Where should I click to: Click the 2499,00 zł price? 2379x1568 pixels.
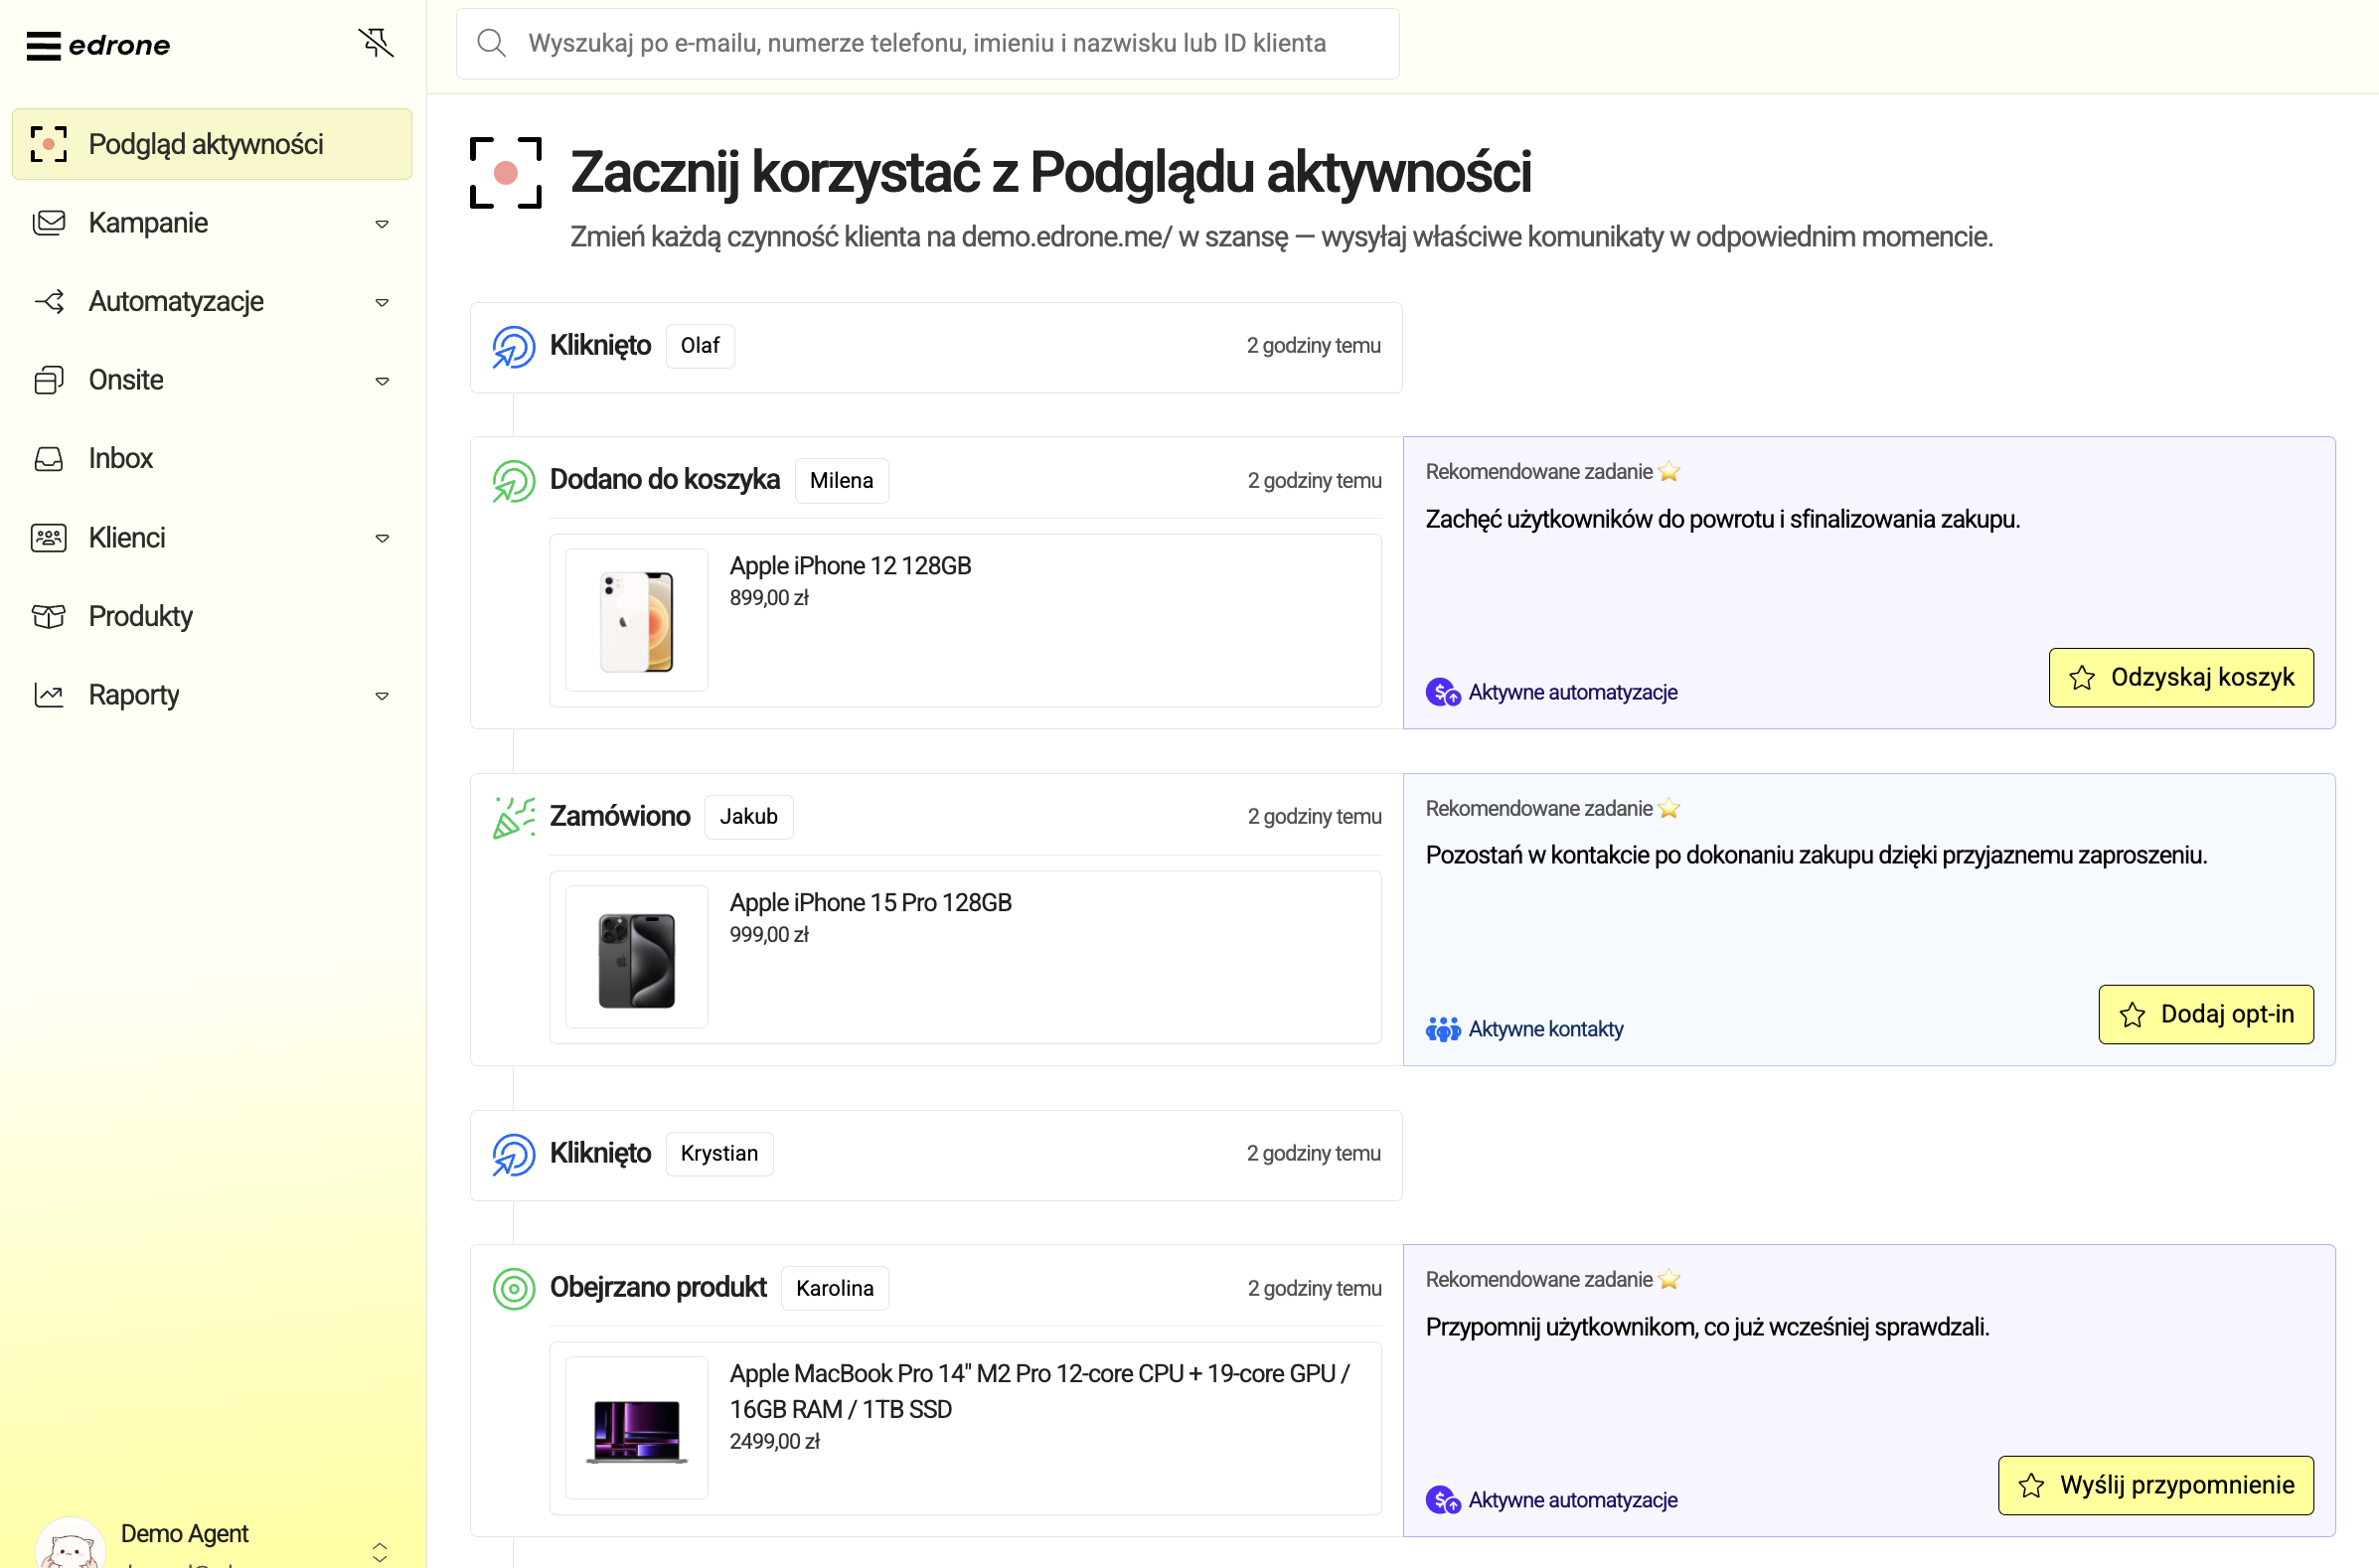click(774, 1442)
